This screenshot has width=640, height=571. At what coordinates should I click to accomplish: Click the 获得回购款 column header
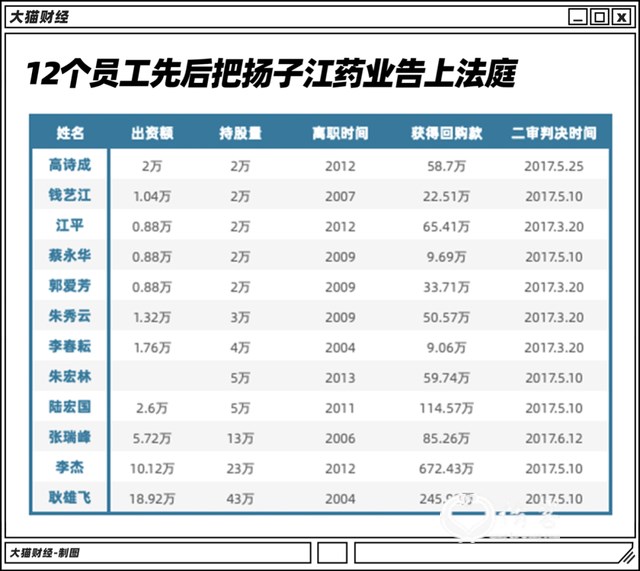[x=447, y=133]
